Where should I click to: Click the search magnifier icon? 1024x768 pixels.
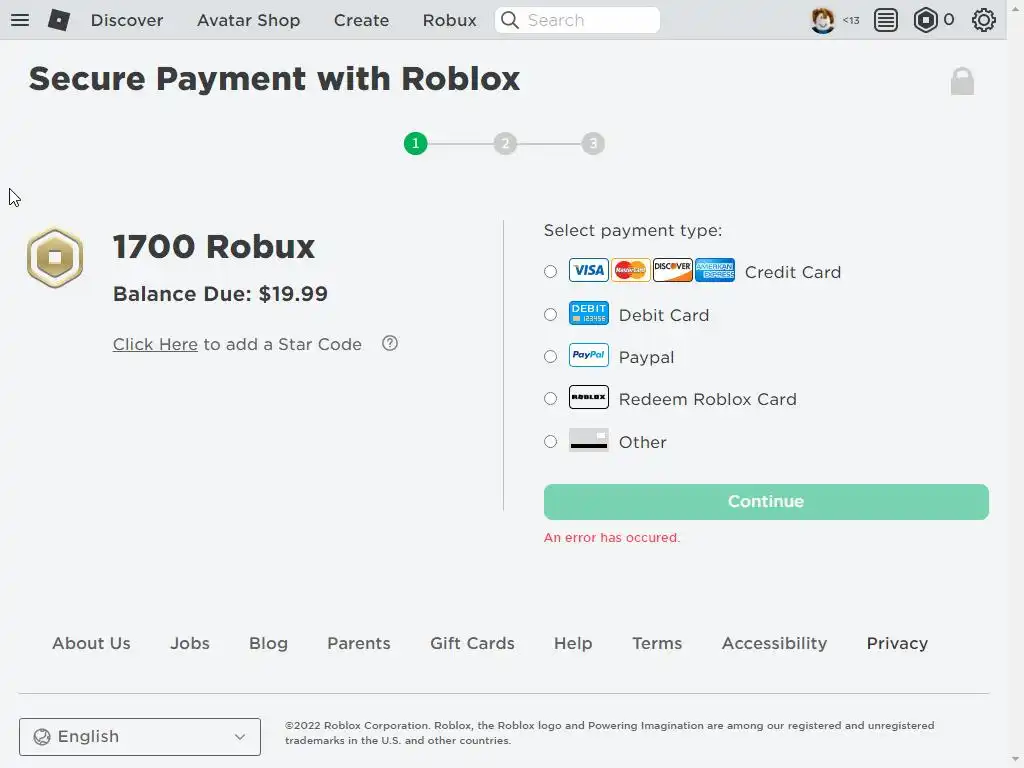coord(510,20)
